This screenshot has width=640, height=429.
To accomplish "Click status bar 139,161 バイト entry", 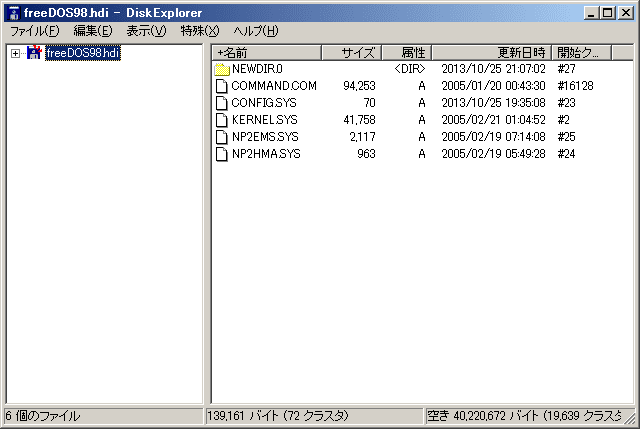I will 278,416.
